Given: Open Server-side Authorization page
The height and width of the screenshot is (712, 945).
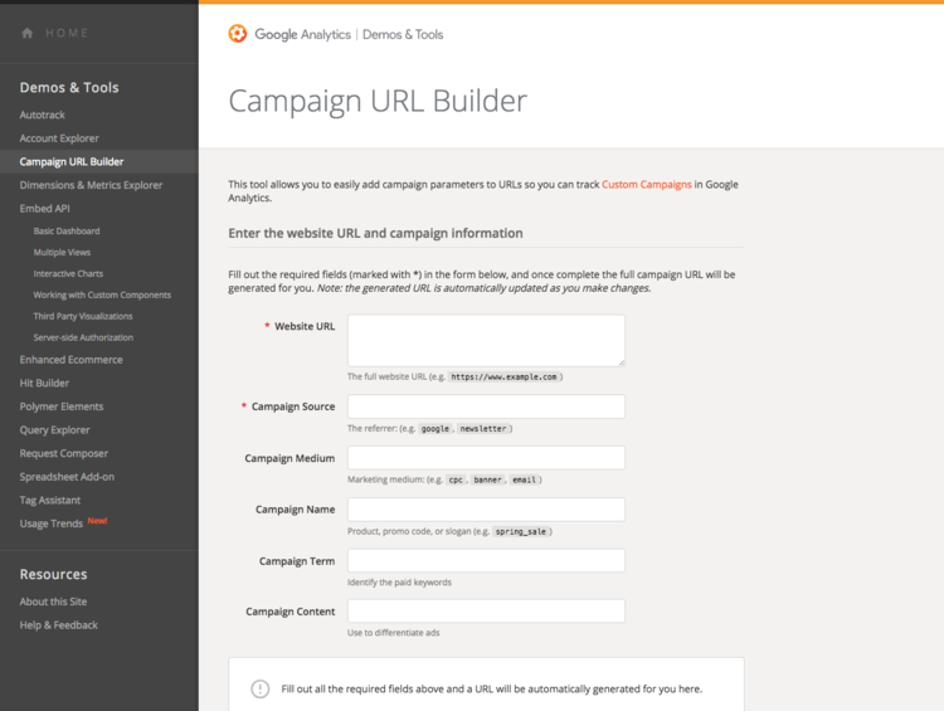Looking at the screenshot, I should 83,337.
